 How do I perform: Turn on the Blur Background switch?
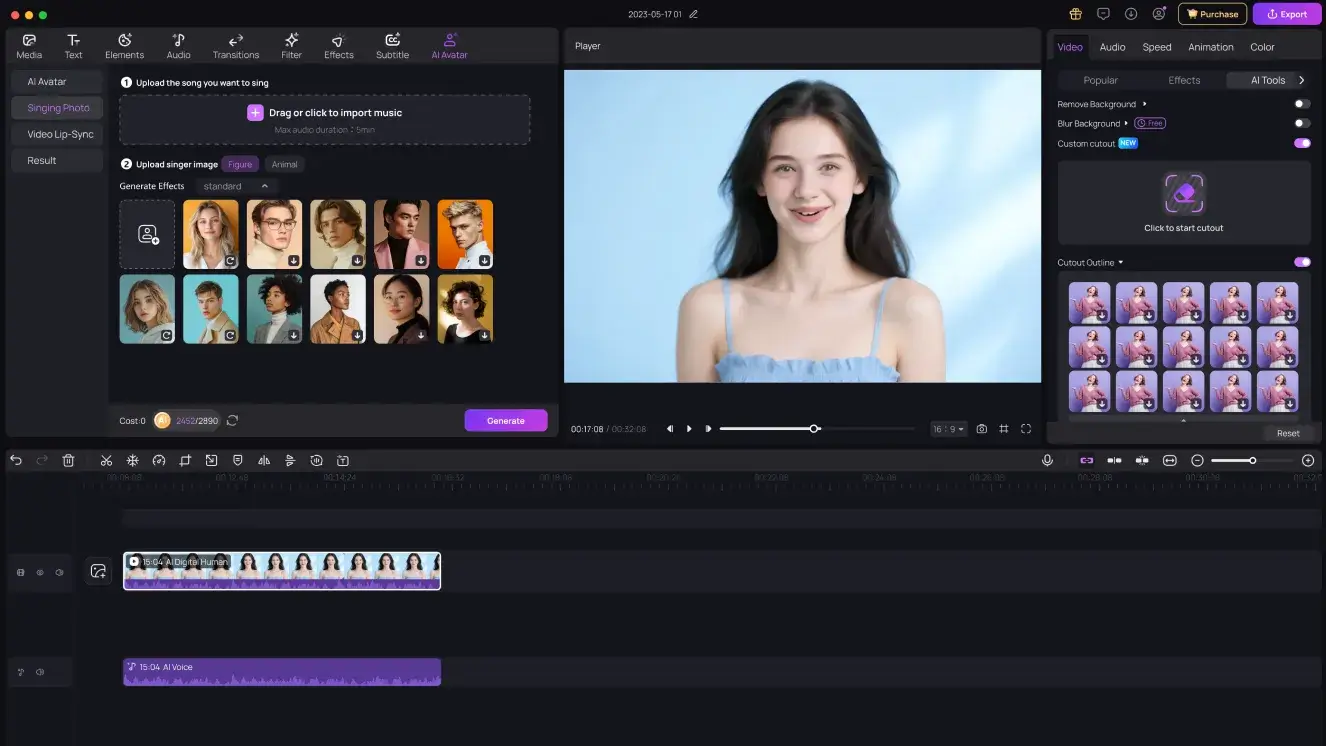pyautogui.click(x=1301, y=123)
